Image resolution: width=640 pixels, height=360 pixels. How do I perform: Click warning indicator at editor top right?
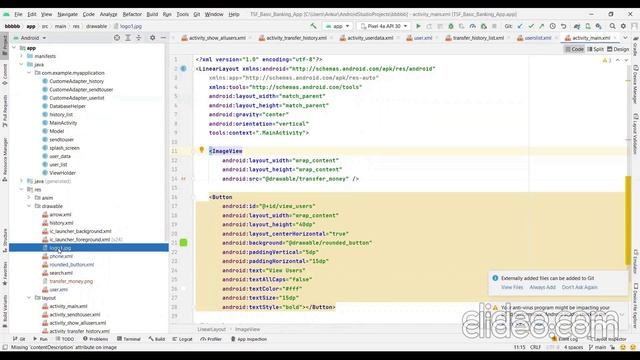pyautogui.click(x=607, y=60)
